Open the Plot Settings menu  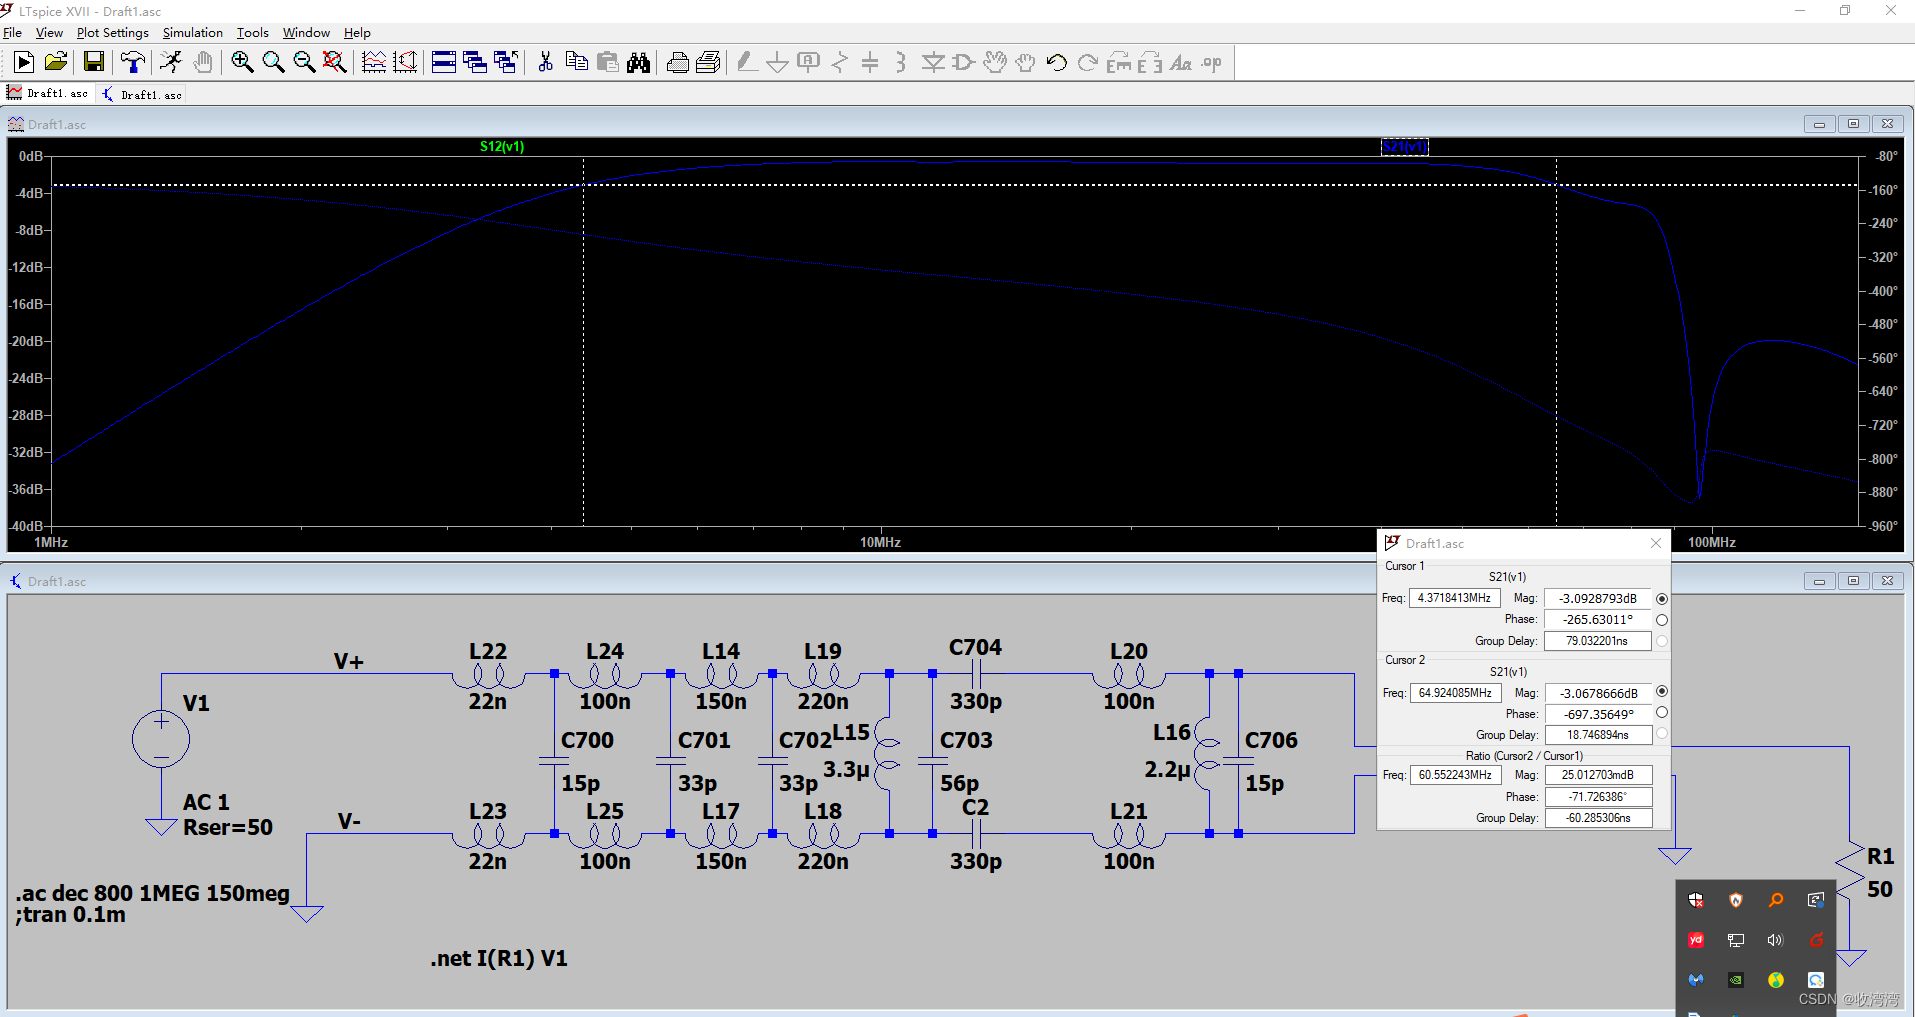click(x=113, y=33)
